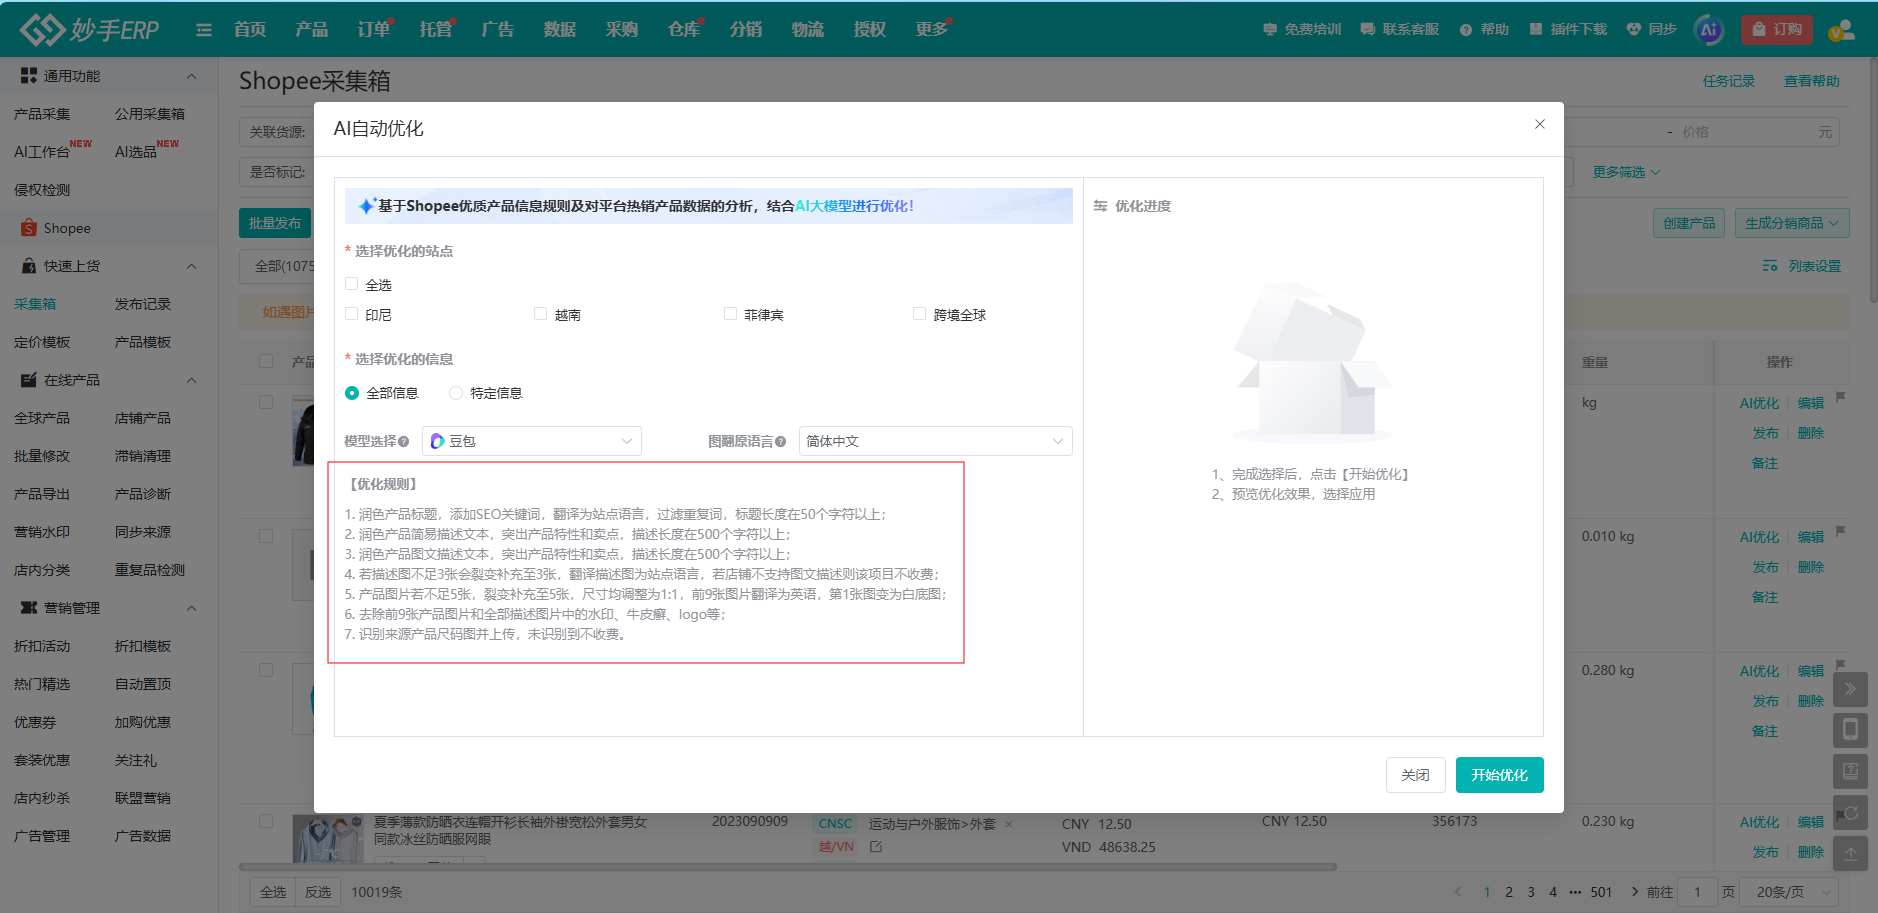Open the 生成分销商品 dropdown button
This screenshot has height=913, width=1878.
(x=1792, y=223)
